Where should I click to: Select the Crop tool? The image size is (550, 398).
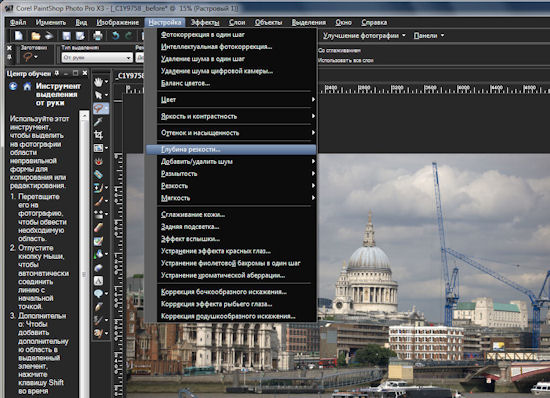coord(98,135)
